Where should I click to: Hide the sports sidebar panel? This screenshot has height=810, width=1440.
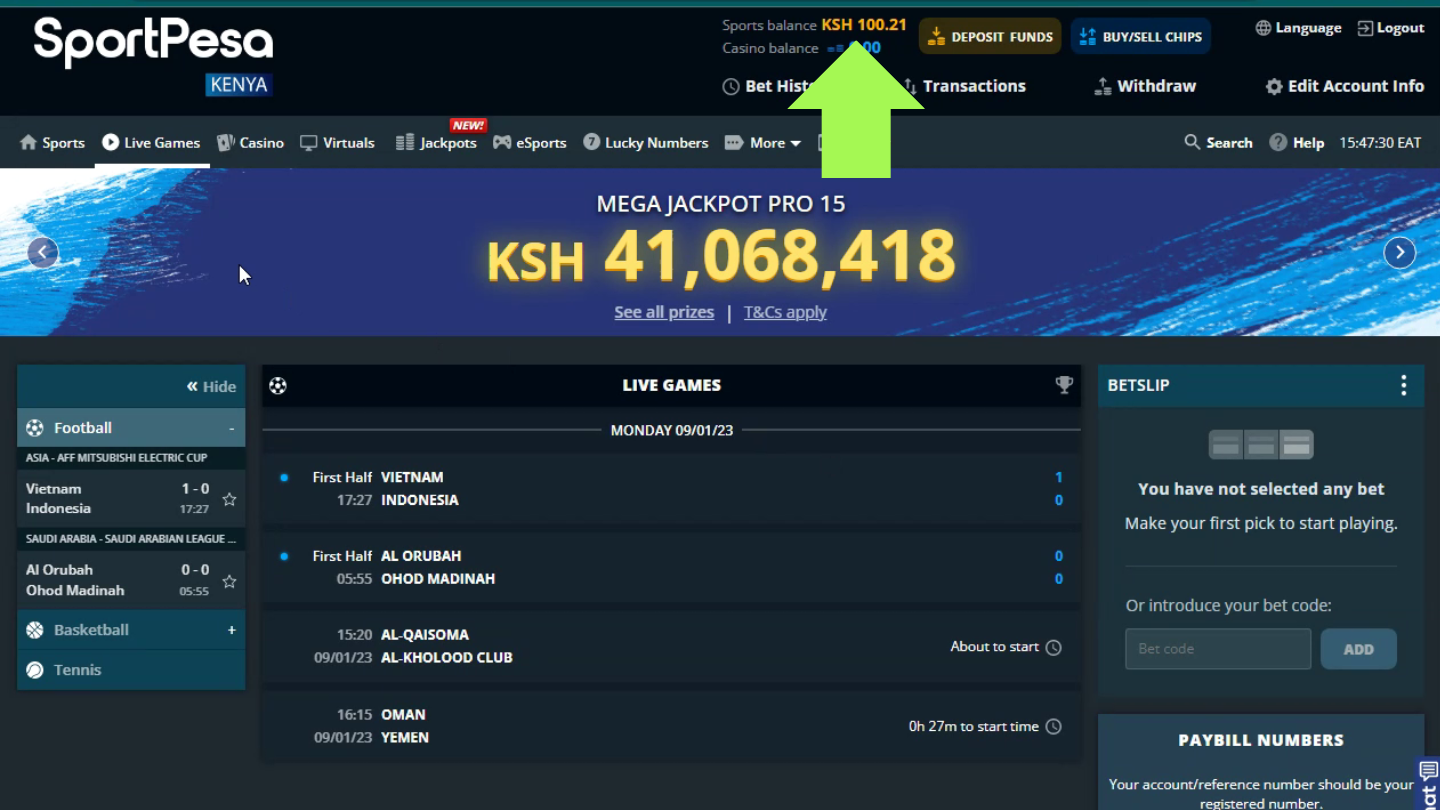(x=211, y=386)
